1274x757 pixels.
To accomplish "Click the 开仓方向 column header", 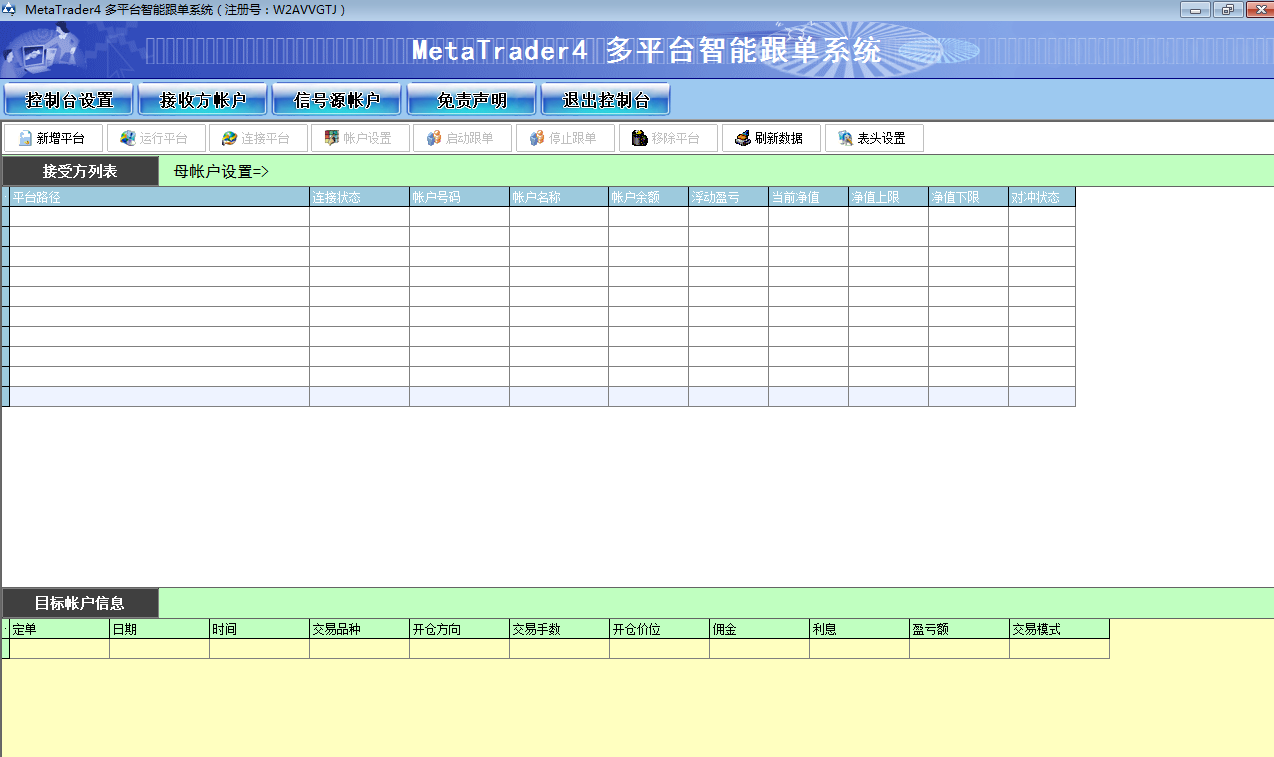I will 460,629.
